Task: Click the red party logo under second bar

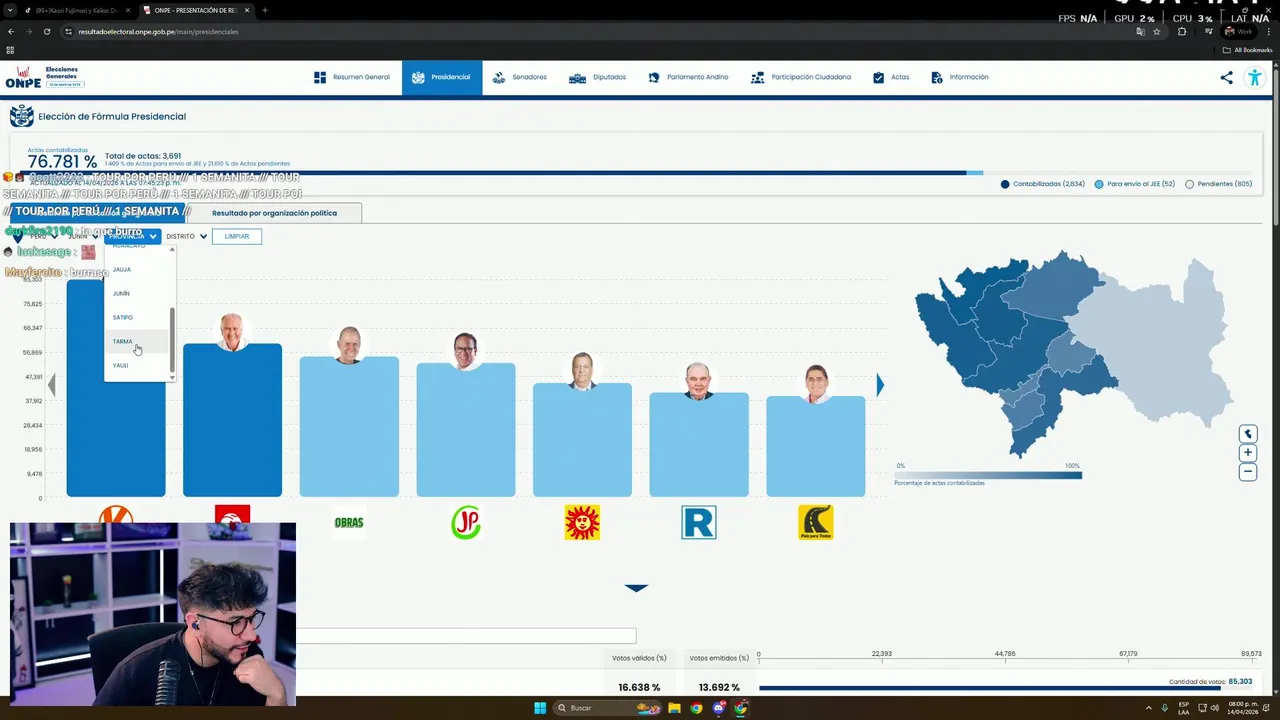Action: click(232, 514)
